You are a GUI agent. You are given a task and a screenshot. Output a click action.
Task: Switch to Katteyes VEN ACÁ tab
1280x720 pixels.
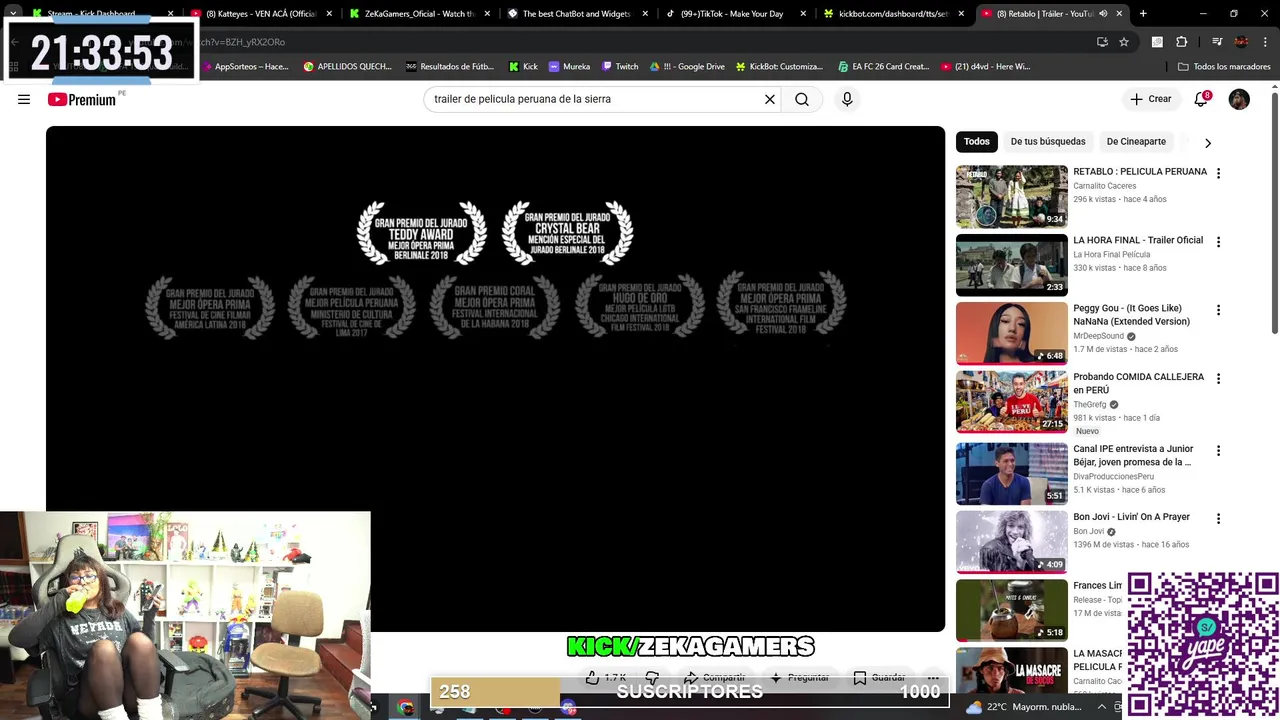coord(260,14)
